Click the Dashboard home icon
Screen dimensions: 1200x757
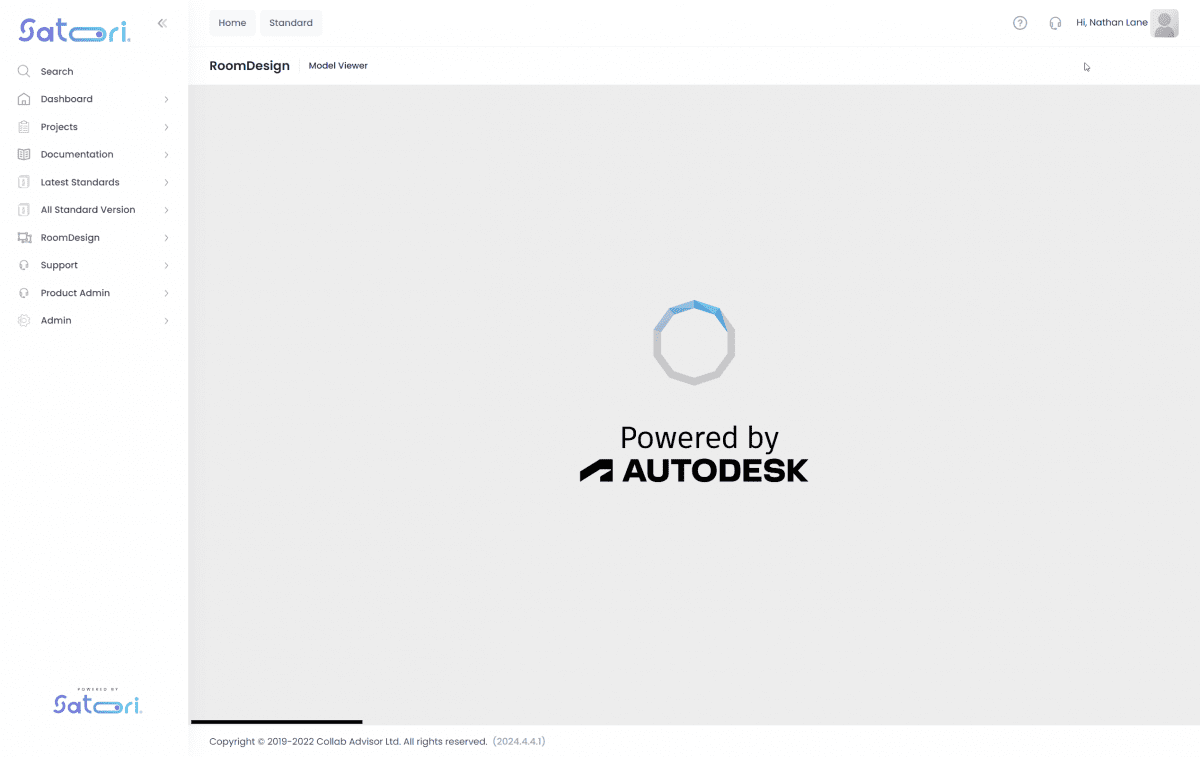[x=24, y=99]
